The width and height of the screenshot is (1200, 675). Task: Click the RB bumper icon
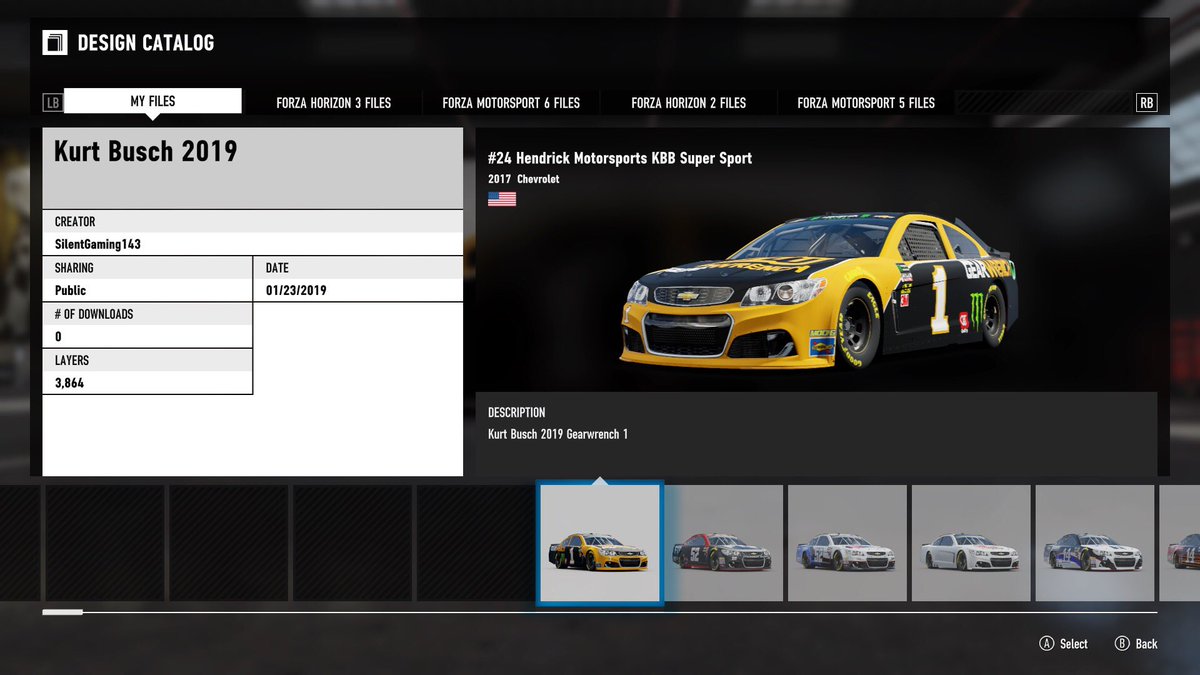click(x=1146, y=102)
